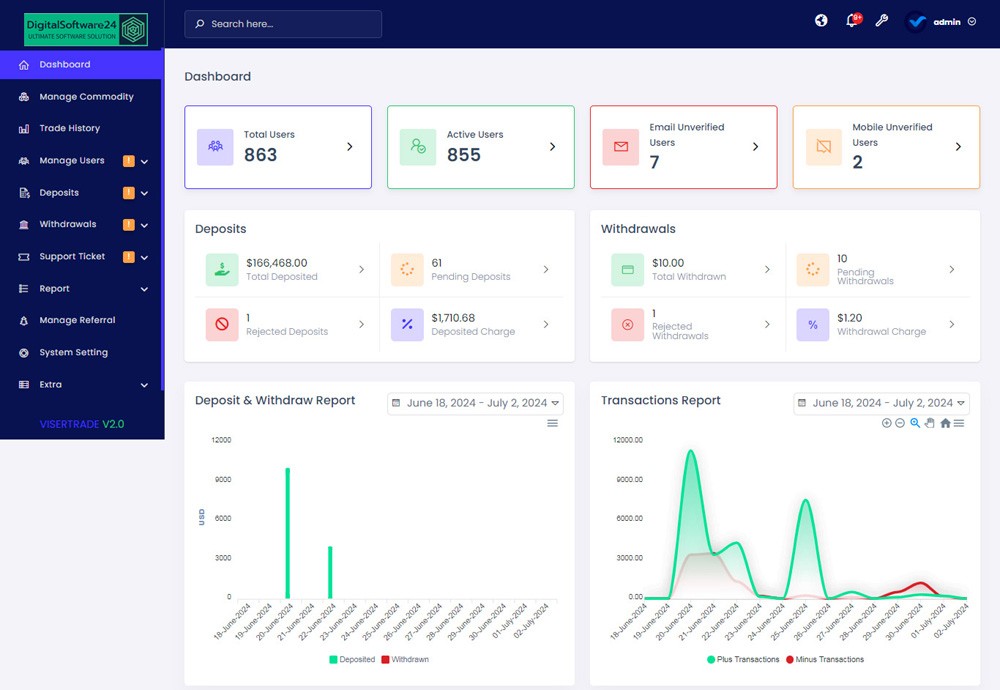Open the Deposit & Withdraw date range dropdown

tap(476, 403)
